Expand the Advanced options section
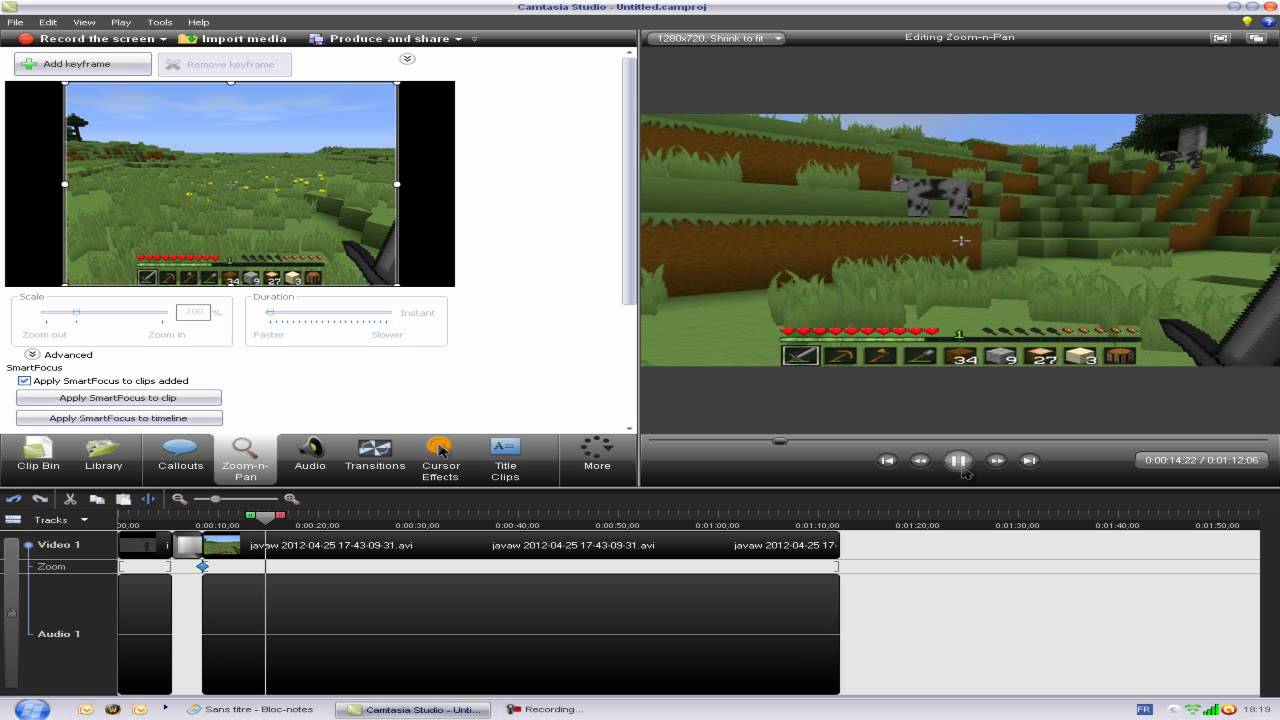This screenshot has height=720, width=1280. click(x=32, y=354)
